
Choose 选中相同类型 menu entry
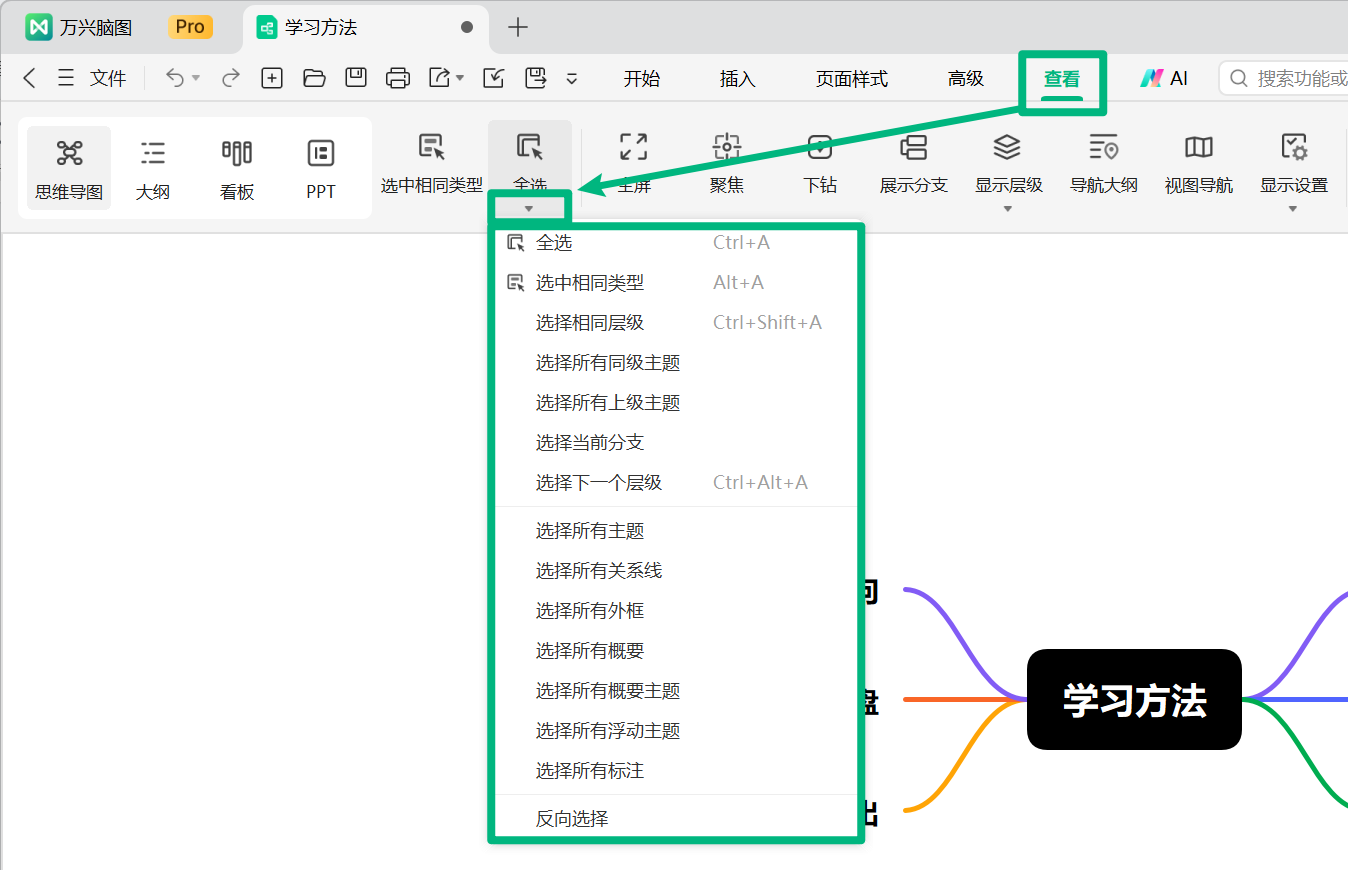(675, 283)
